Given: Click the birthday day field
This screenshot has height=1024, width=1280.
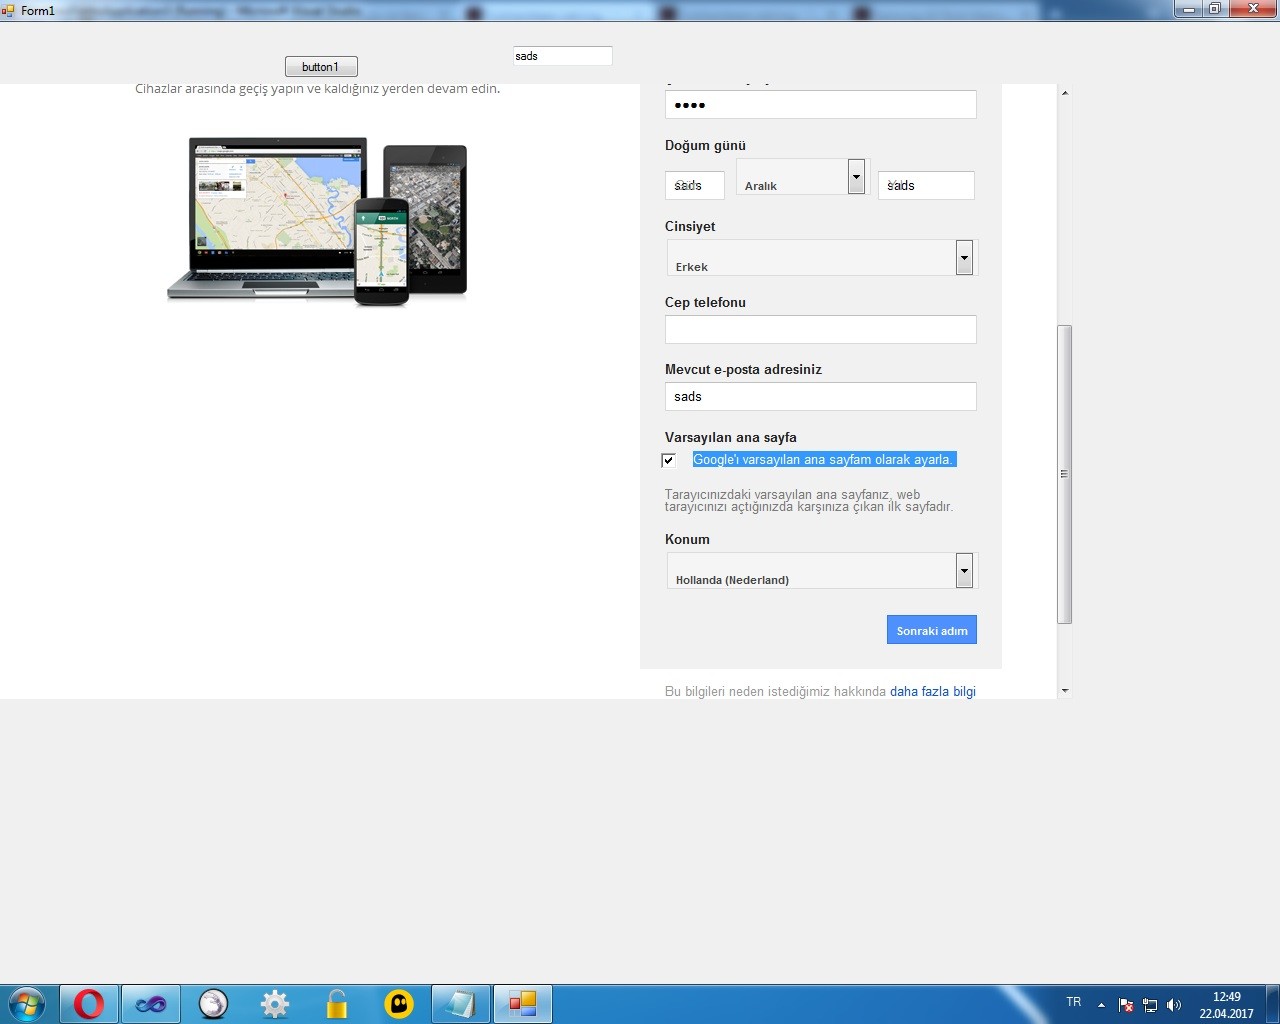Looking at the screenshot, I should [x=695, y=185].
